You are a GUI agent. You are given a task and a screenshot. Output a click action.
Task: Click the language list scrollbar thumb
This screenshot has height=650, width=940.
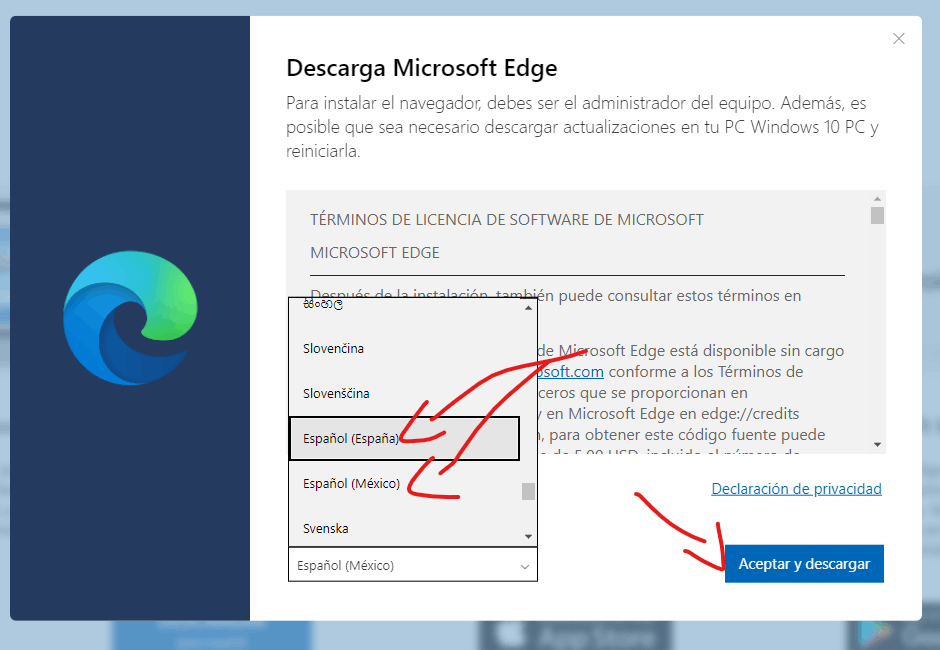[x=528, y=491]
